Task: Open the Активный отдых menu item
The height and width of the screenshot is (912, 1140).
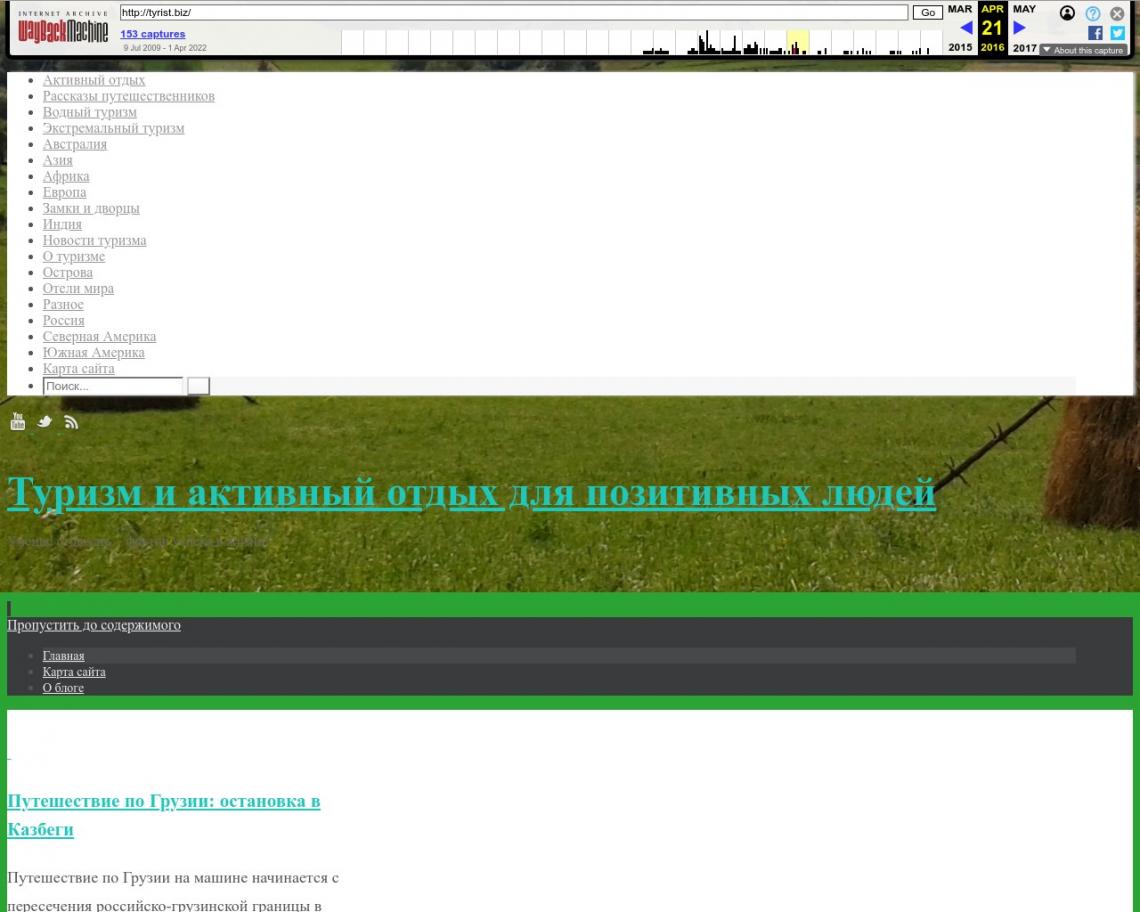Action: coord(94,80)
